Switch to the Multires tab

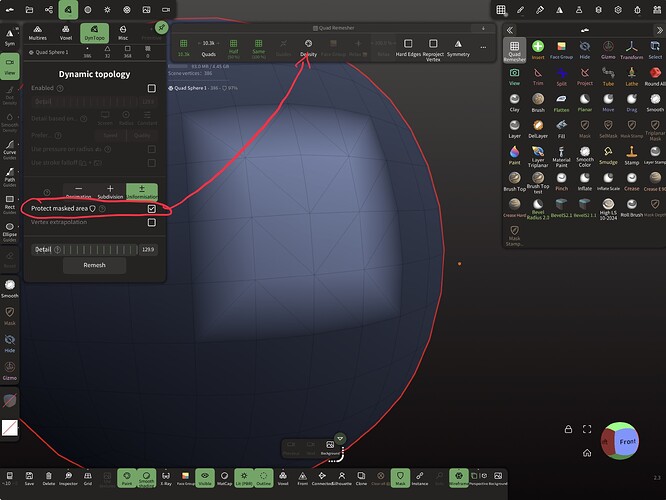37,33
